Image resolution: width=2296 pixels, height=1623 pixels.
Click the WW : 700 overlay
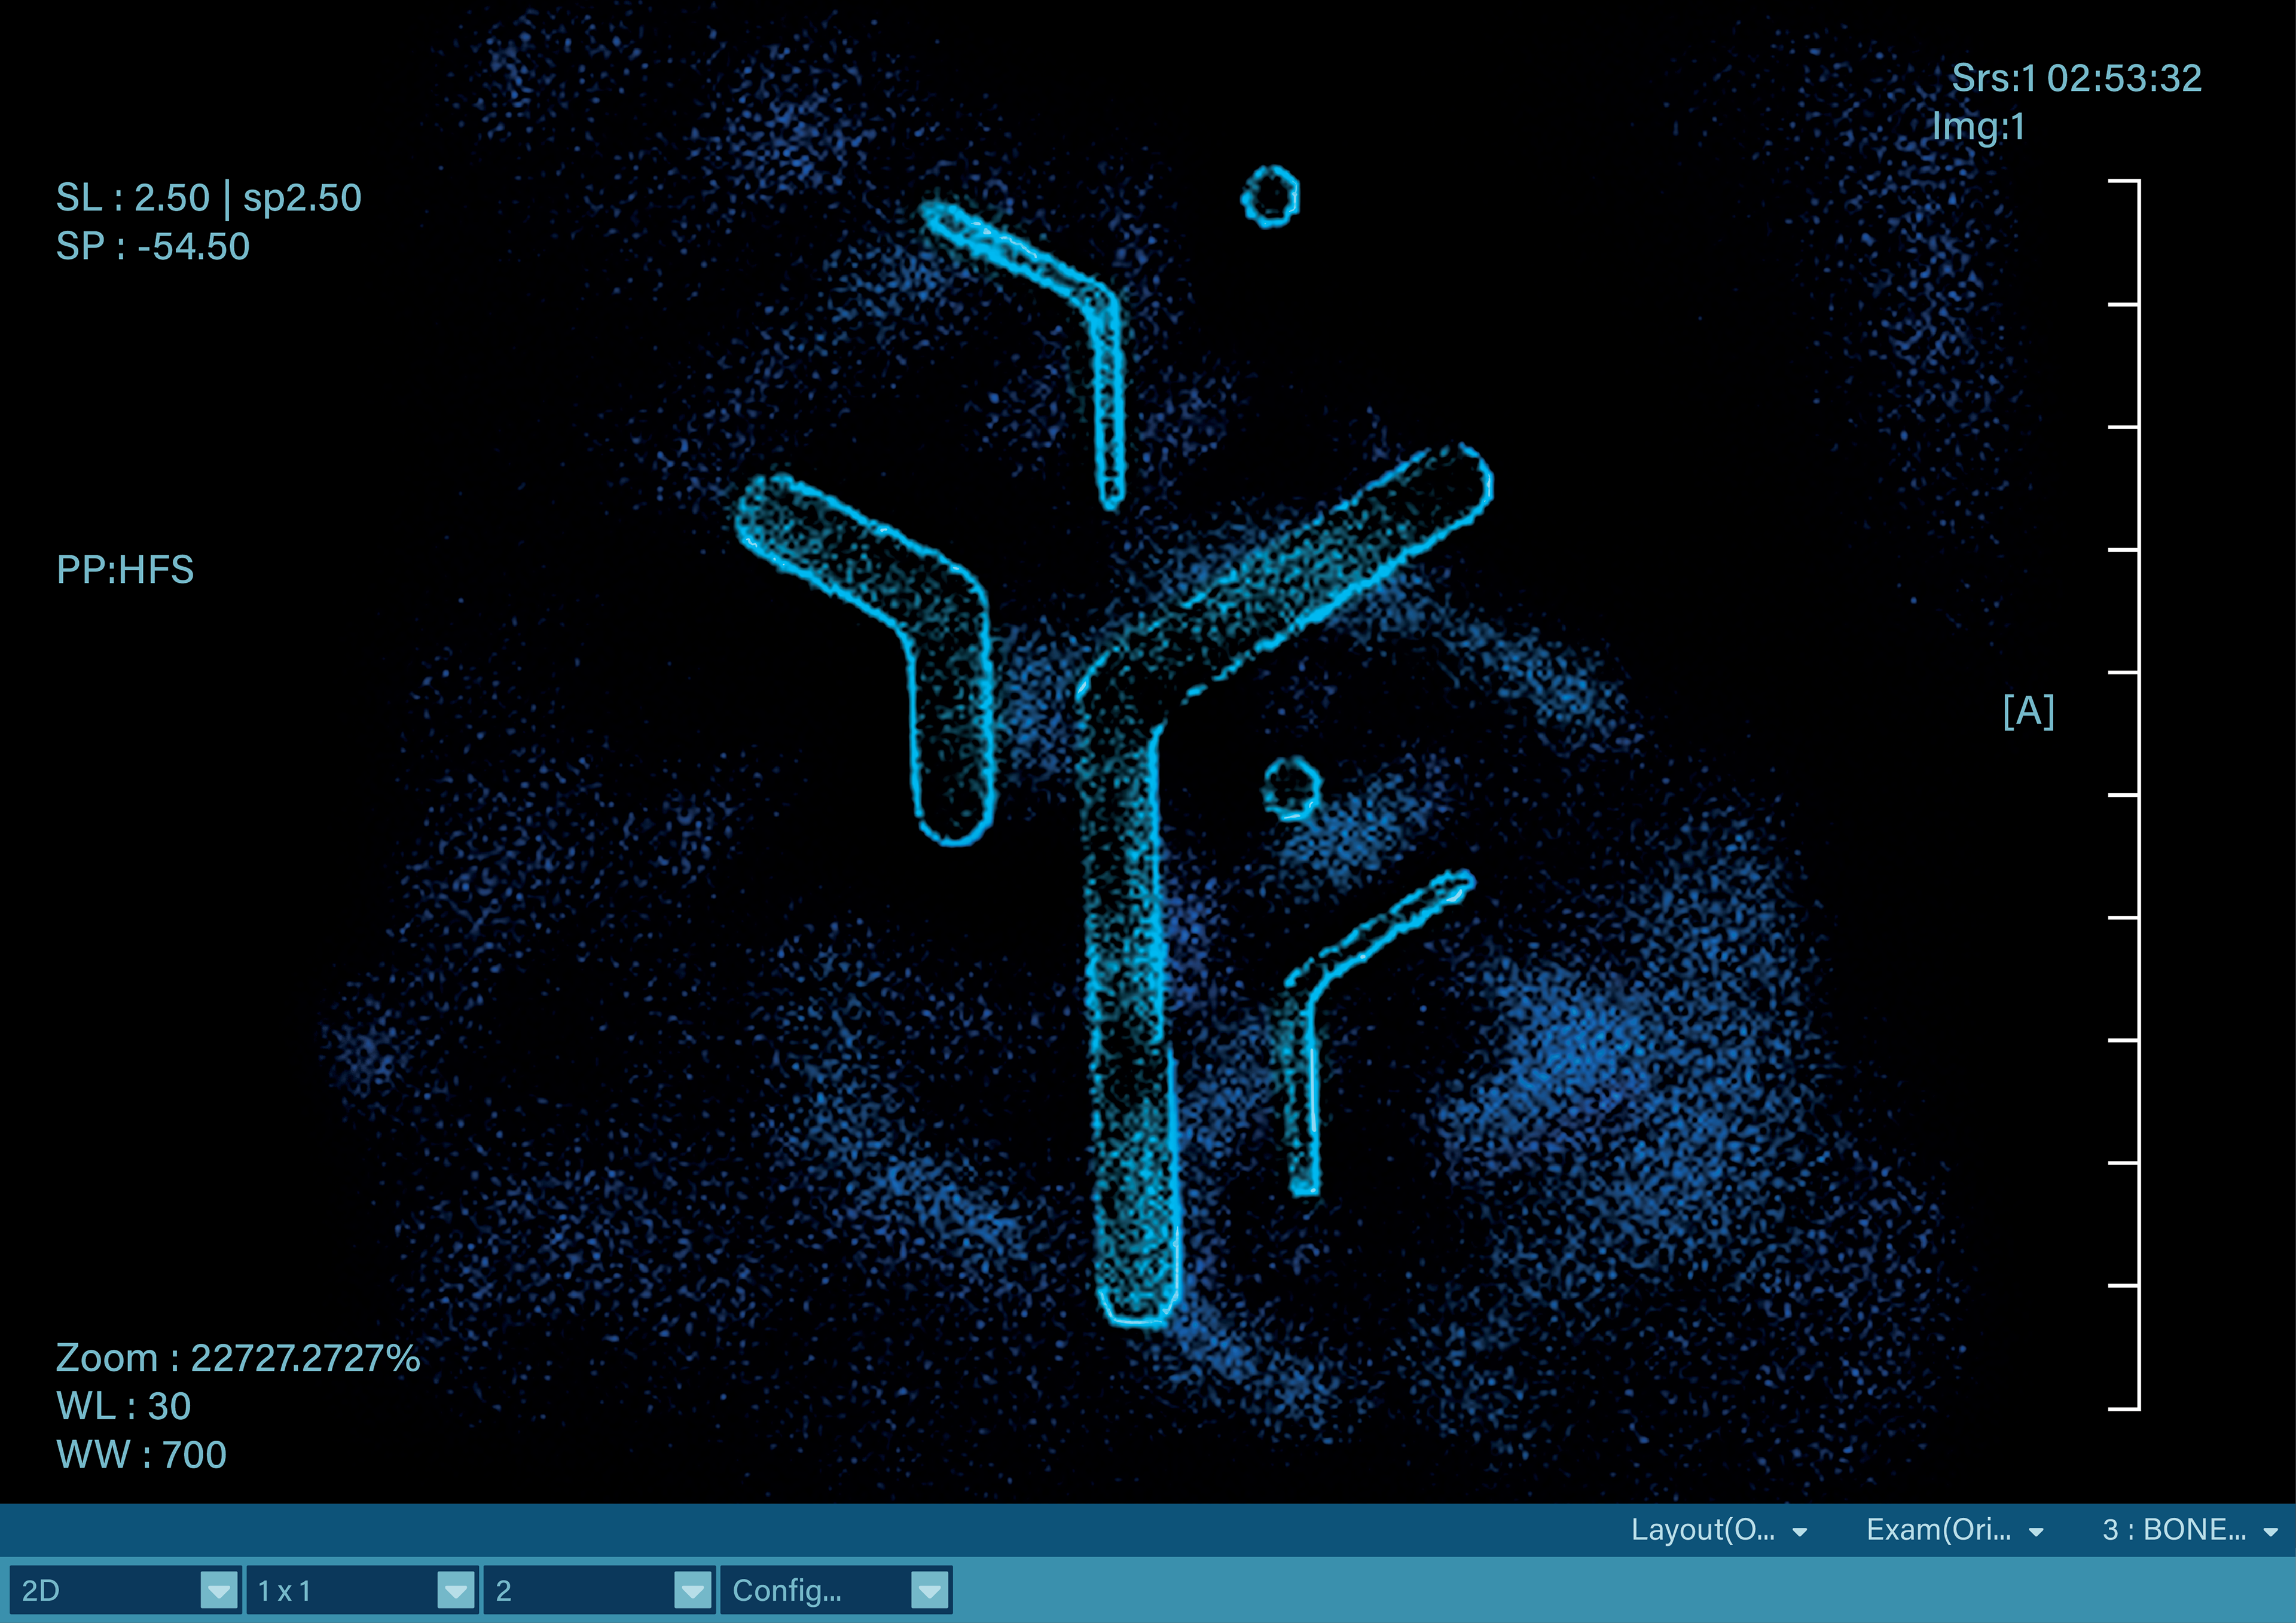pyautogui.click(x=141, y=1455)
